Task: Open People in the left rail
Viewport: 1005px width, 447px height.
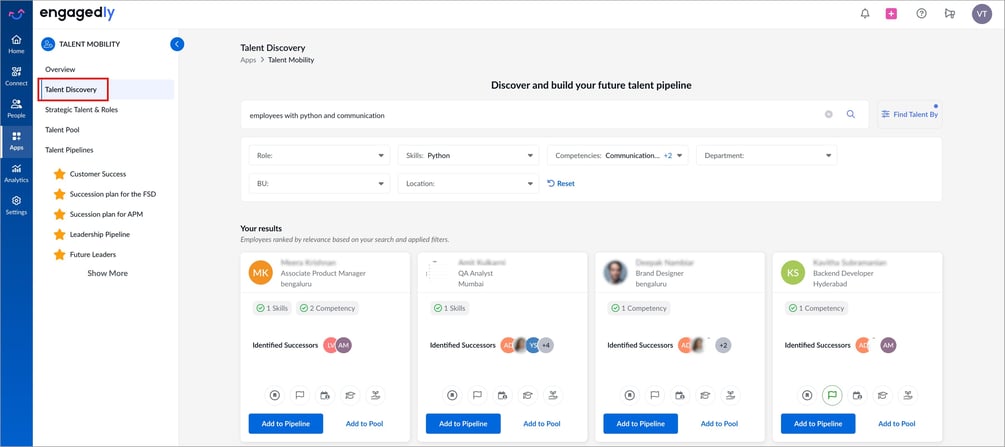Action: coord(16,108)
